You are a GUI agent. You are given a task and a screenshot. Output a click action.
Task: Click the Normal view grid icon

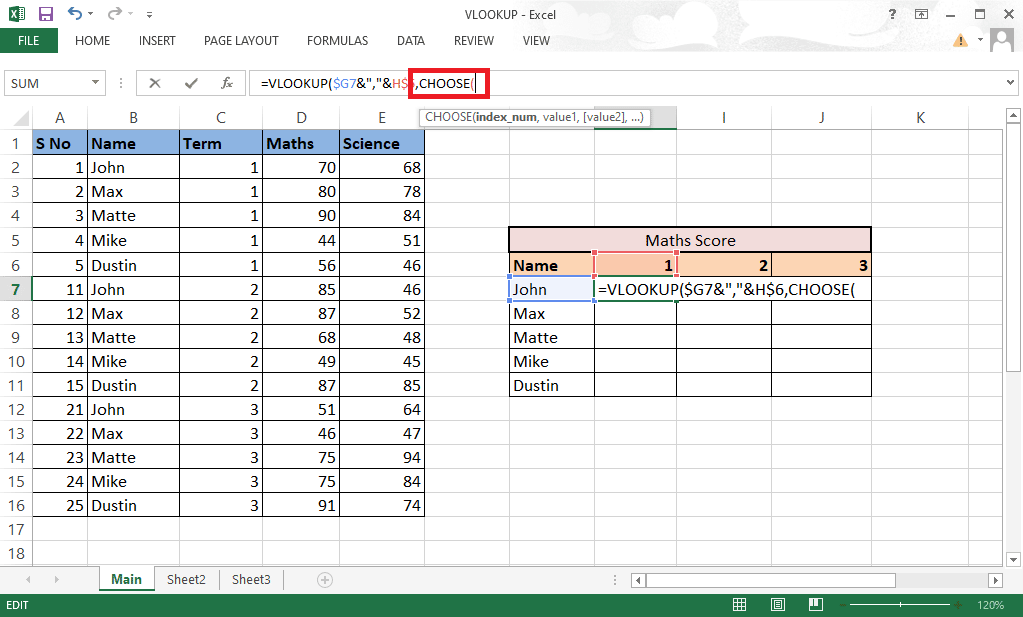click(x=739, y=604)
